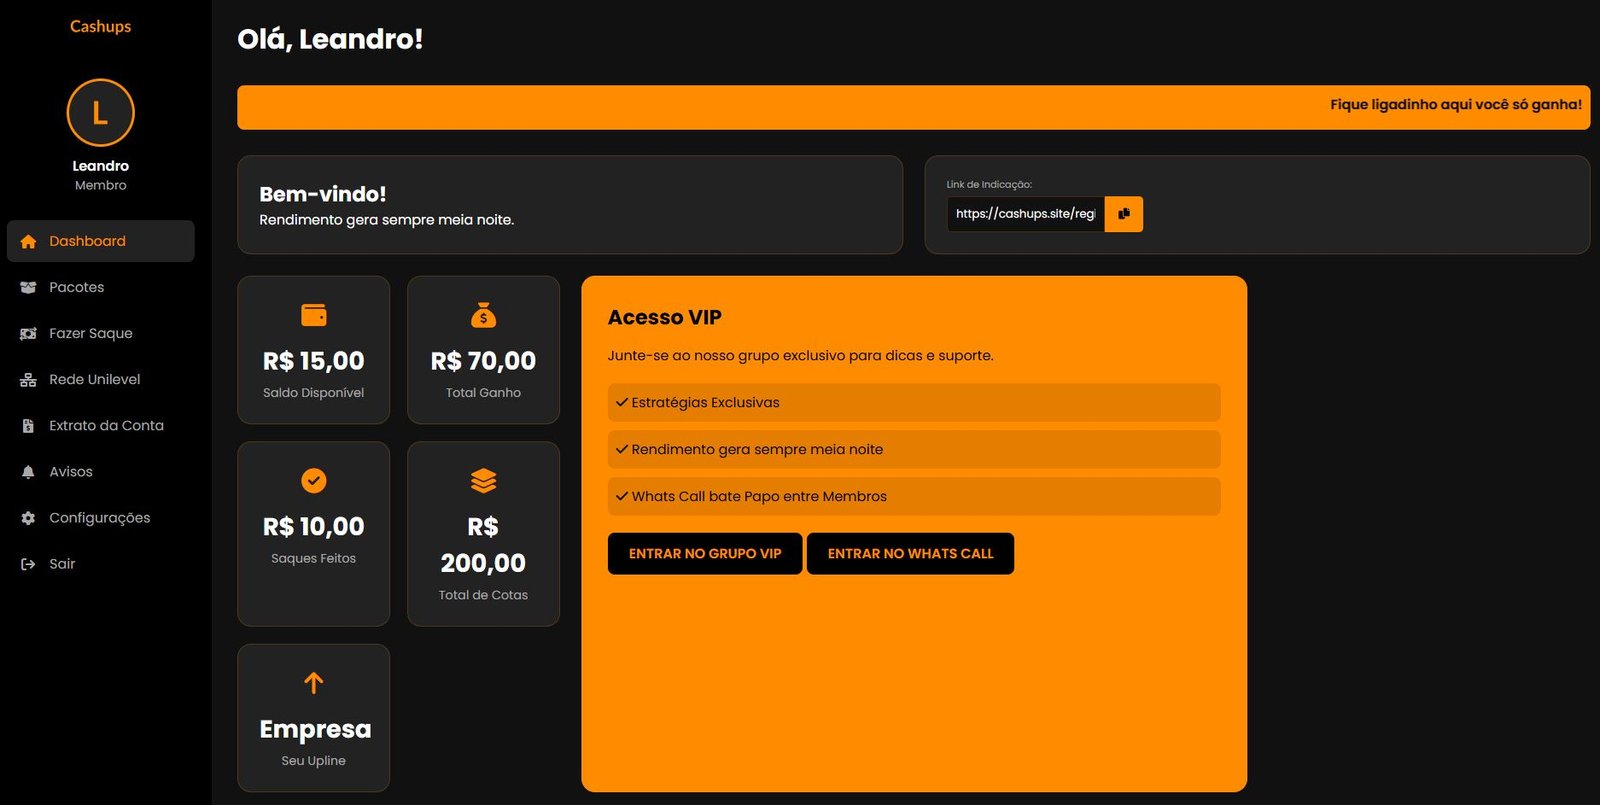Open Rede Unilevel via its network icon
The height and width of the screenshot is (805, 1600).
pos(28,379)
